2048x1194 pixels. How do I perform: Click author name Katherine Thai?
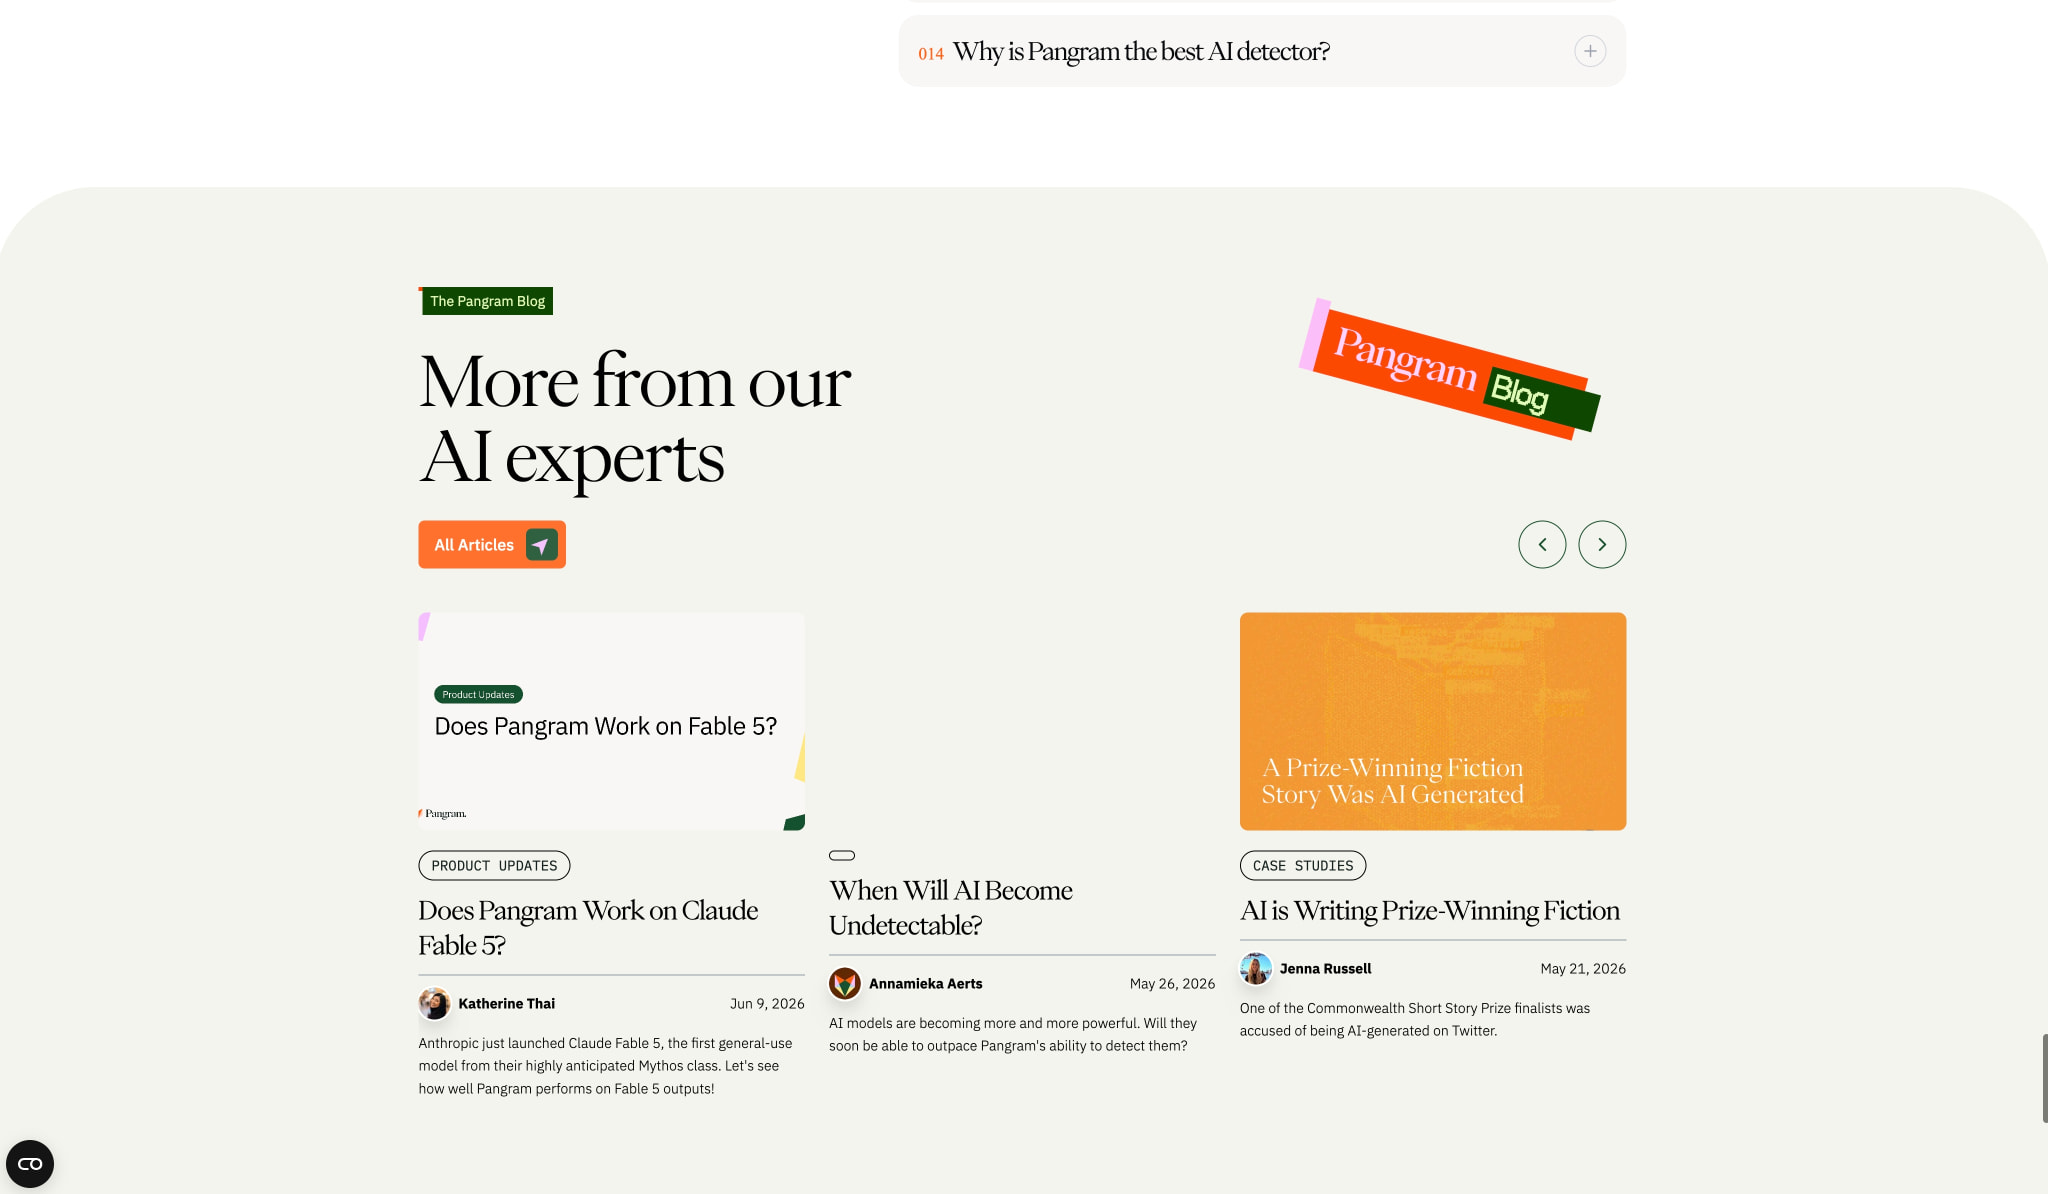(507, 1004)
